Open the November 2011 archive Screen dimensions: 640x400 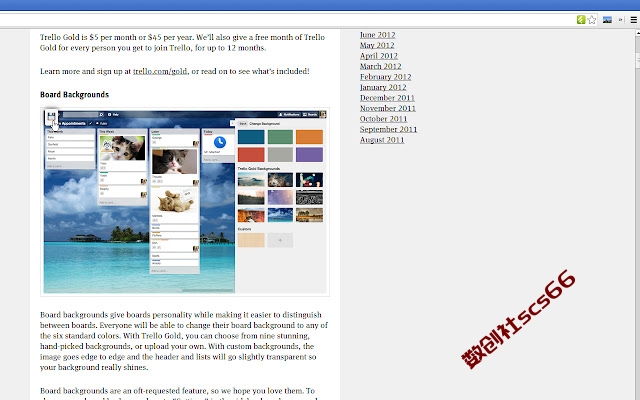(388, 108)
